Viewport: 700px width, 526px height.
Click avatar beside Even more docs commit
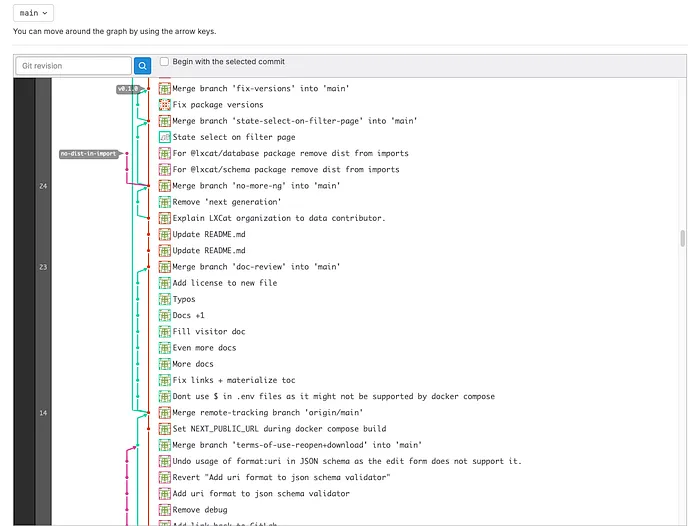click(x=165, y=347)
